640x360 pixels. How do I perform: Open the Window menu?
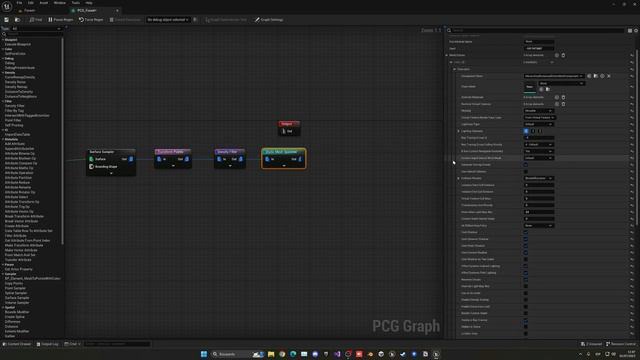click(x=60, y=3)
